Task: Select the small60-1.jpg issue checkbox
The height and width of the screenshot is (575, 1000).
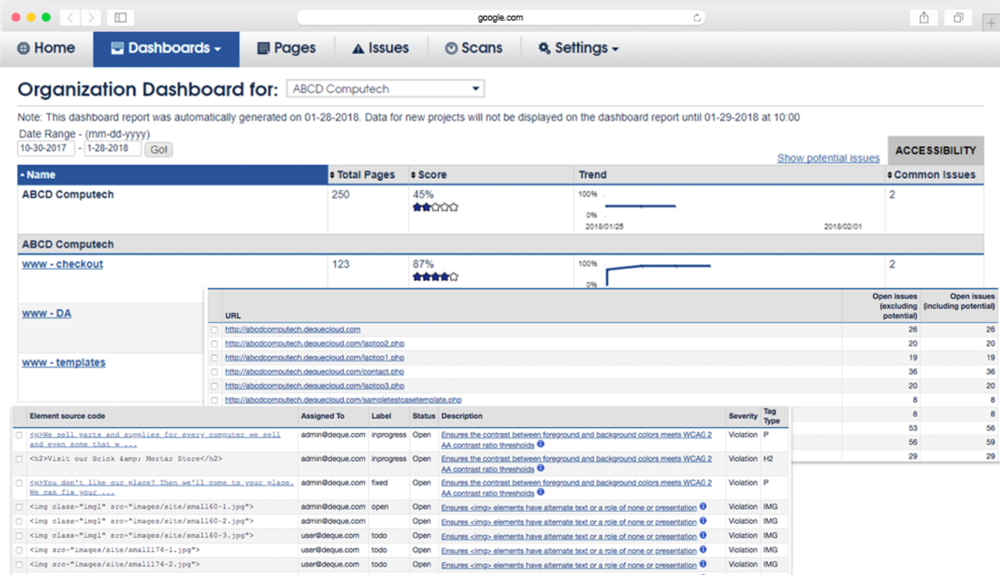Action: 19,507
